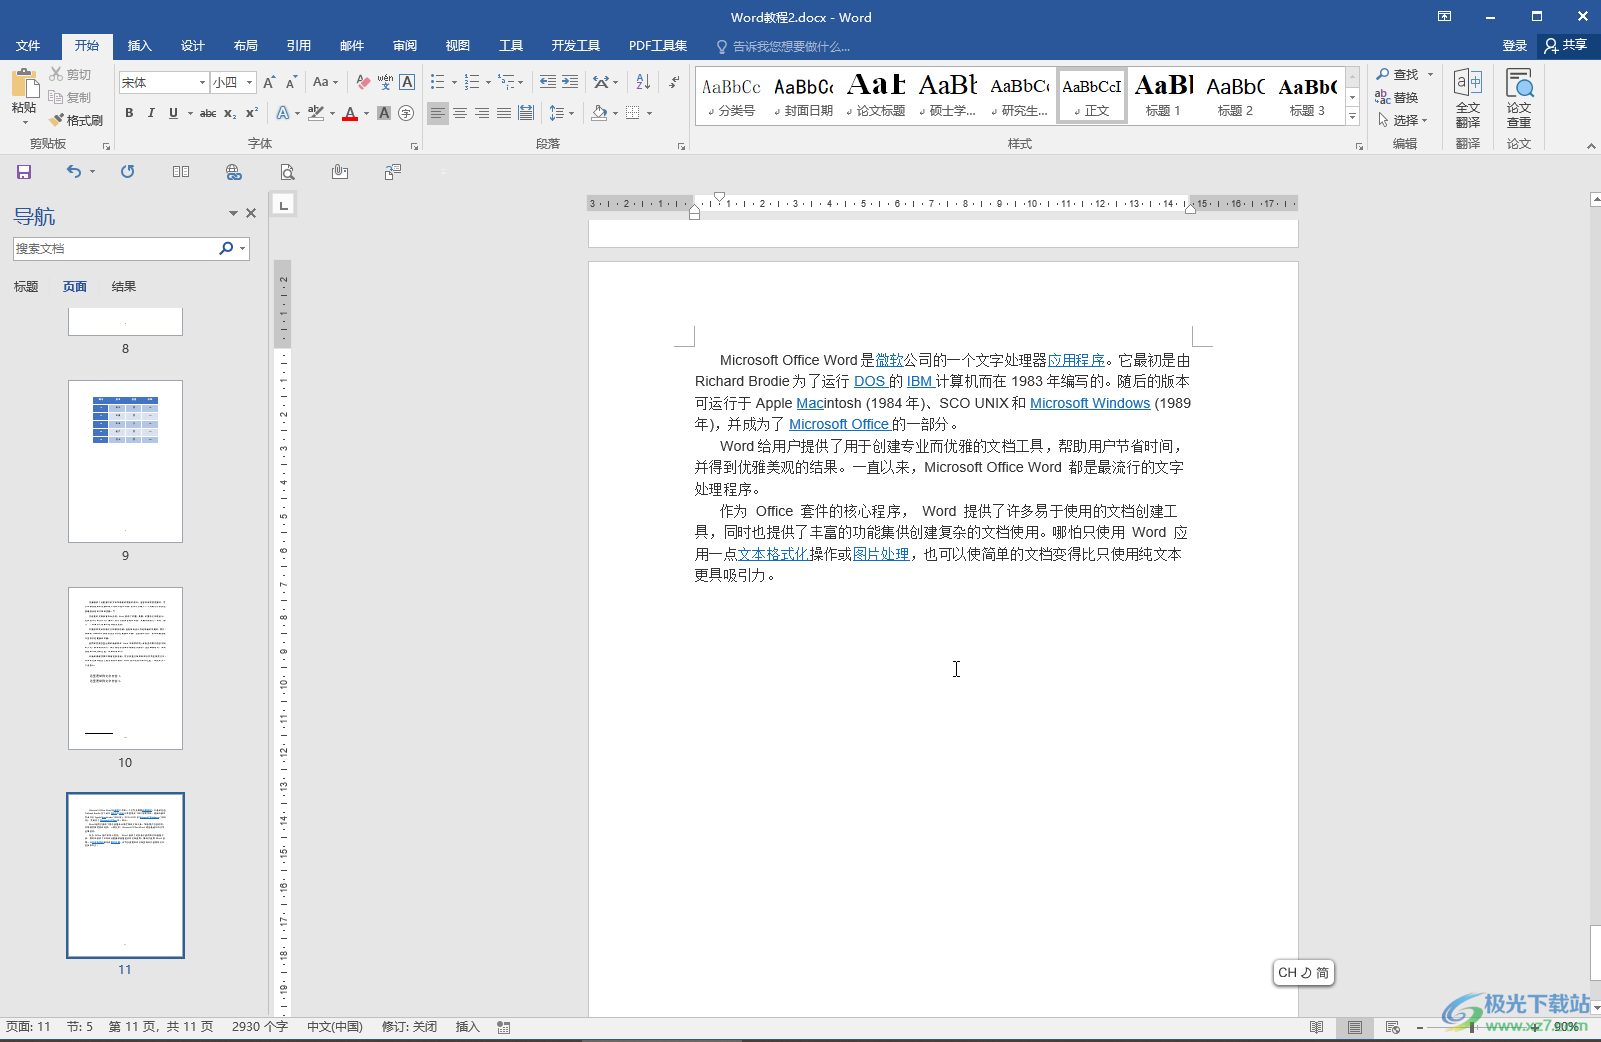Expand the styles gallery more arrow

point(1352,117)
